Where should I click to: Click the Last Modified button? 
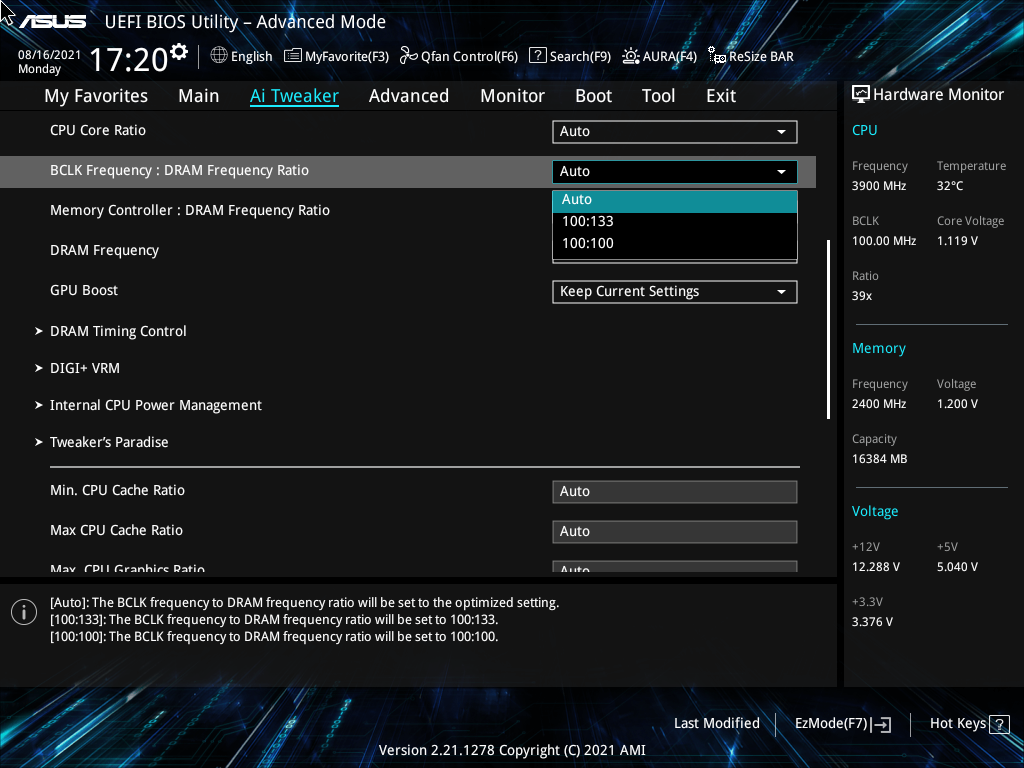[716, 724]
